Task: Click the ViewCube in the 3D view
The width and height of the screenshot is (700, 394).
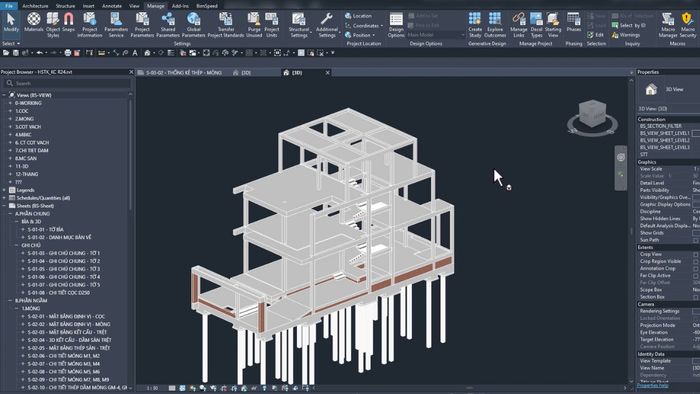Action: click(592, 114)
